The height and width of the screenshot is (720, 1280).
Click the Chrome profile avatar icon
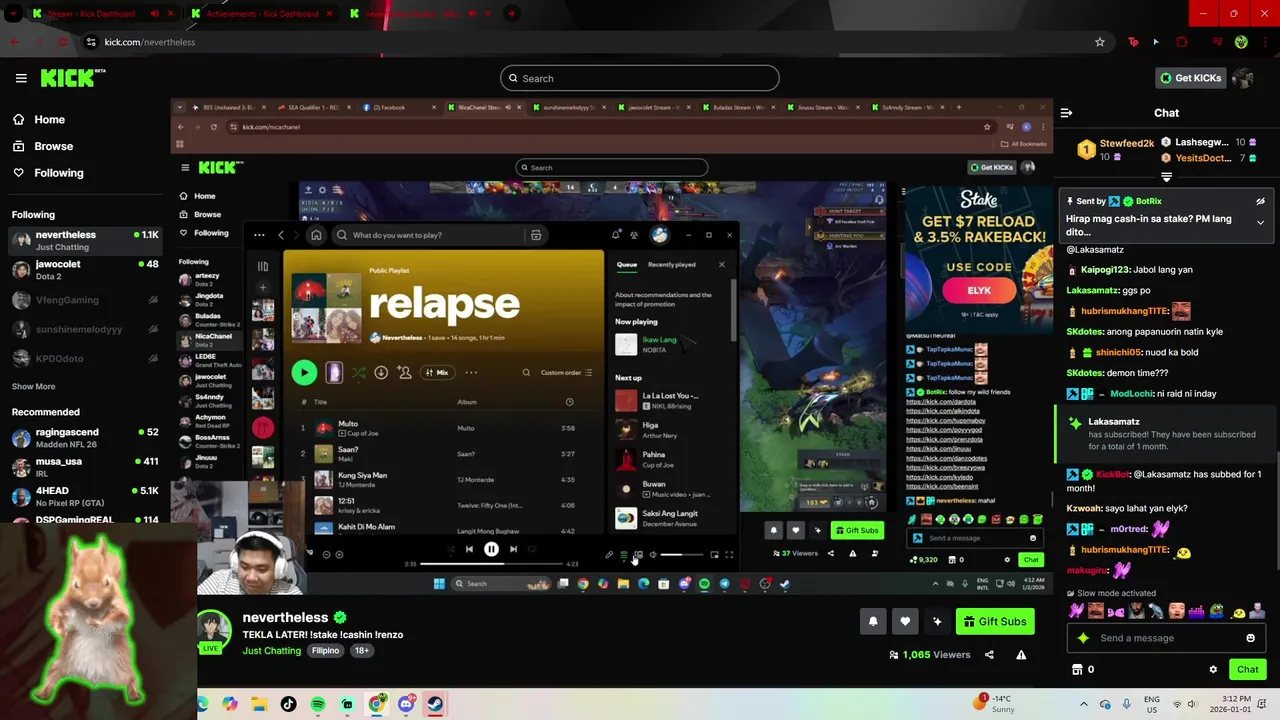(1241, 42)
